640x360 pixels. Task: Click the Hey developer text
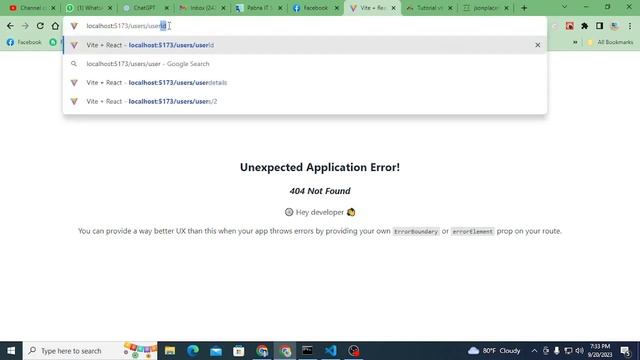point(320,212)
